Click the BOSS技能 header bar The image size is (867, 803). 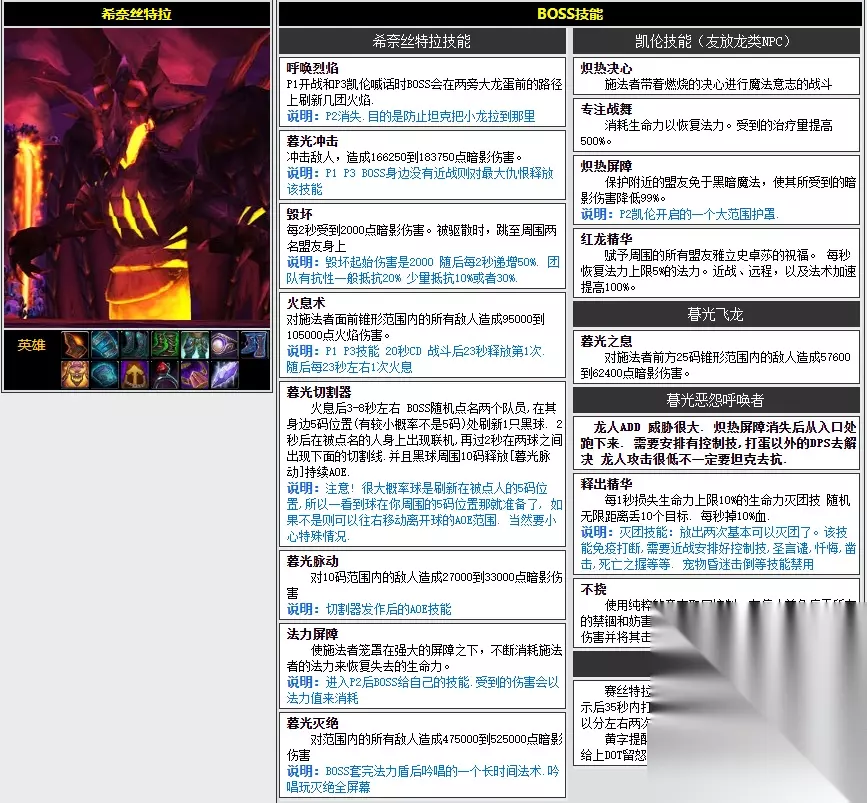click(570, 14)
